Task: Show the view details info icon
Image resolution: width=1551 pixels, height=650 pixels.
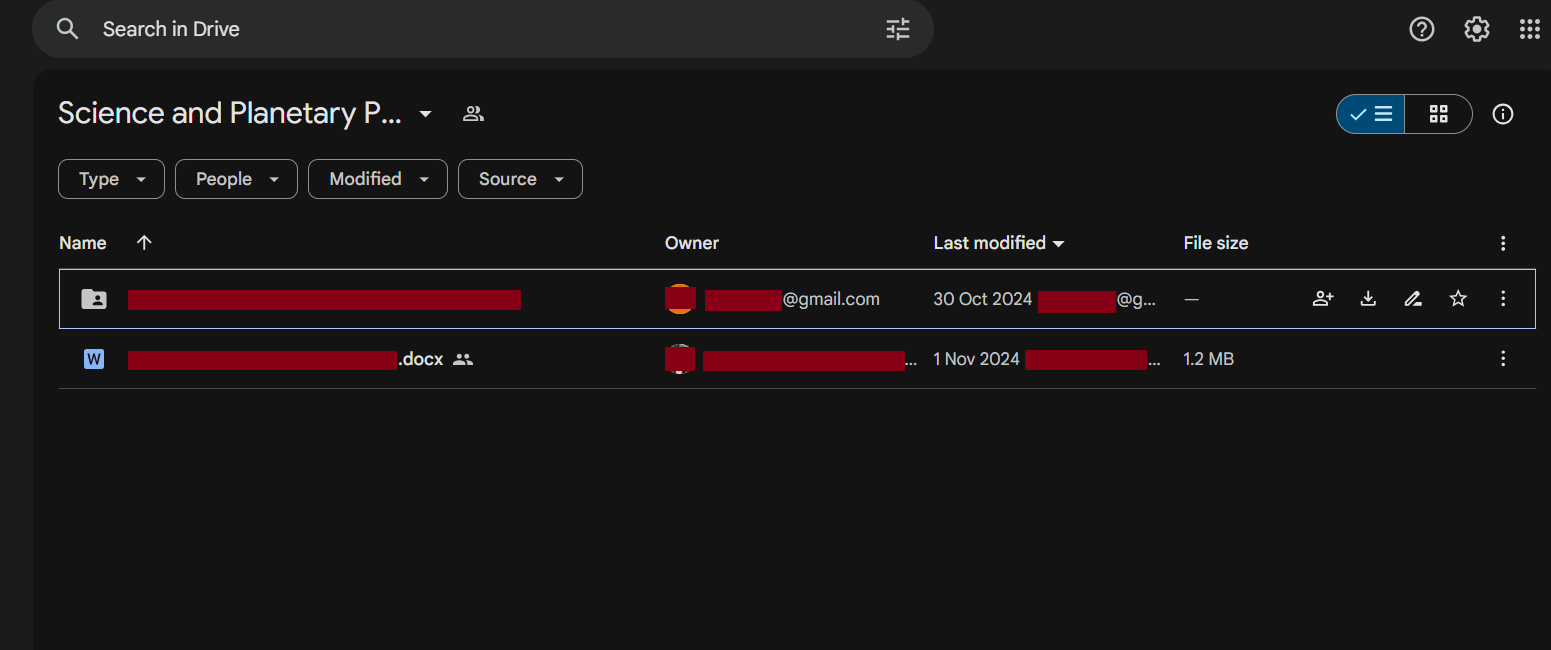Action: tap(1502, 114)
